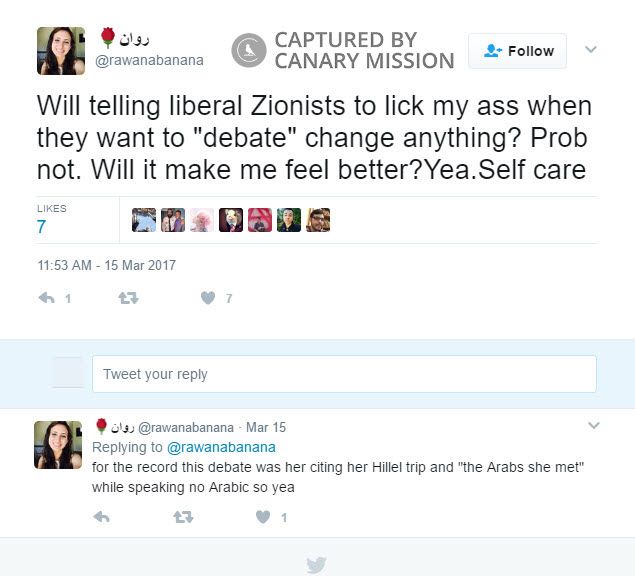Like the main tweet via the heart icon
This screenshot has height=576, width=635.
(208, 298)
